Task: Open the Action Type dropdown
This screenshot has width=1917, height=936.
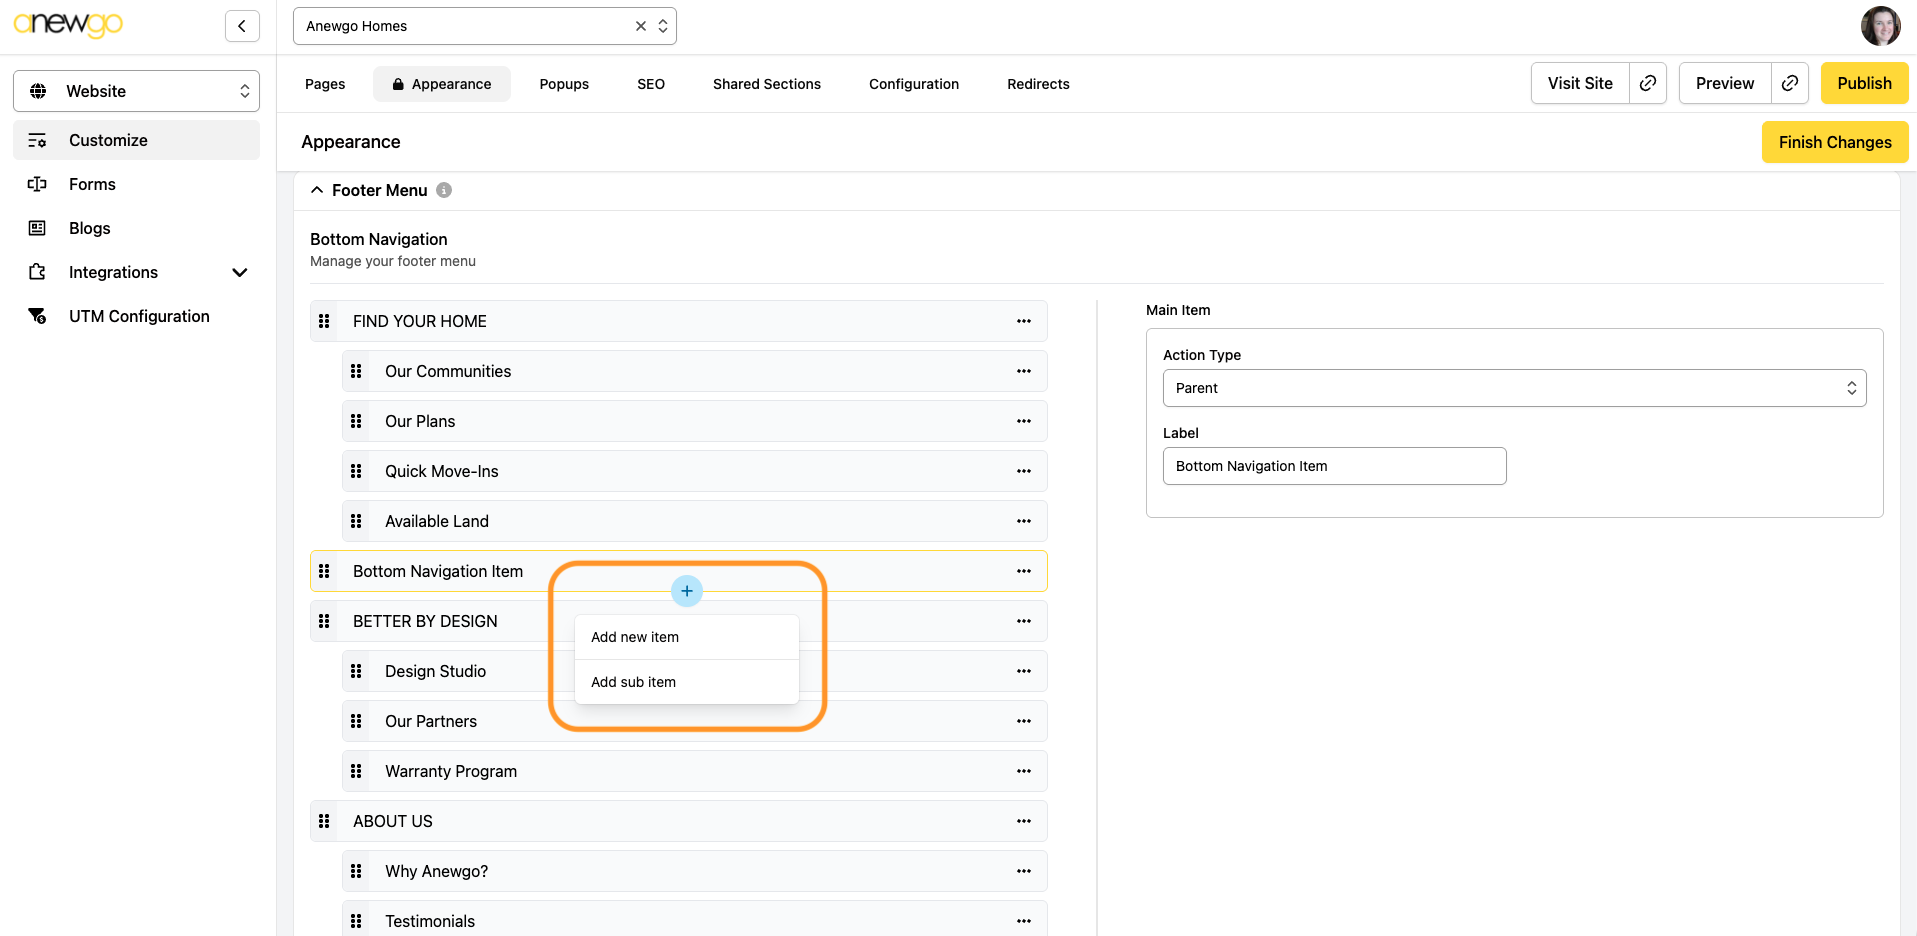Action: coord(1513,388)
